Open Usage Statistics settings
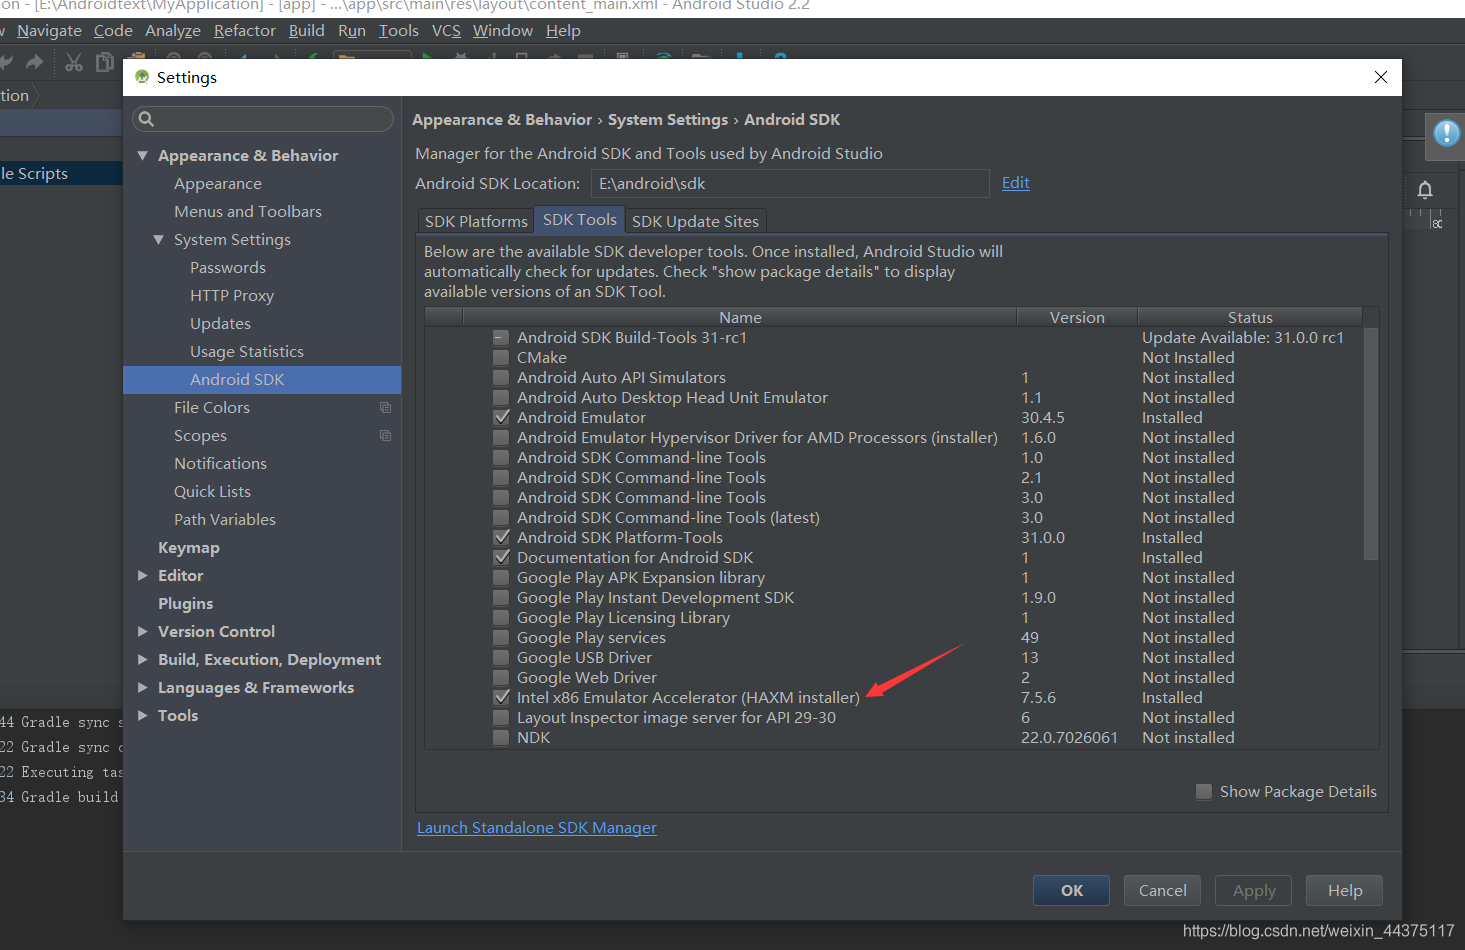This screenshot has width=1465, height=950. coord(247,352)
